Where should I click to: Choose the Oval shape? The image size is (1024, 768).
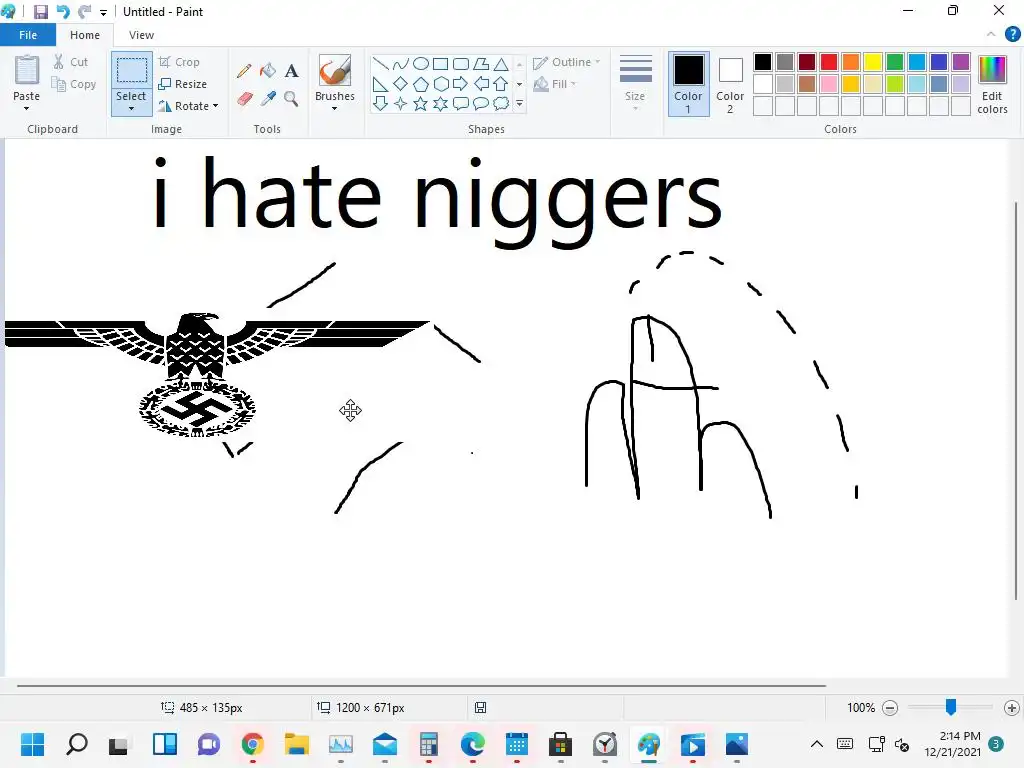click(421, 63)
